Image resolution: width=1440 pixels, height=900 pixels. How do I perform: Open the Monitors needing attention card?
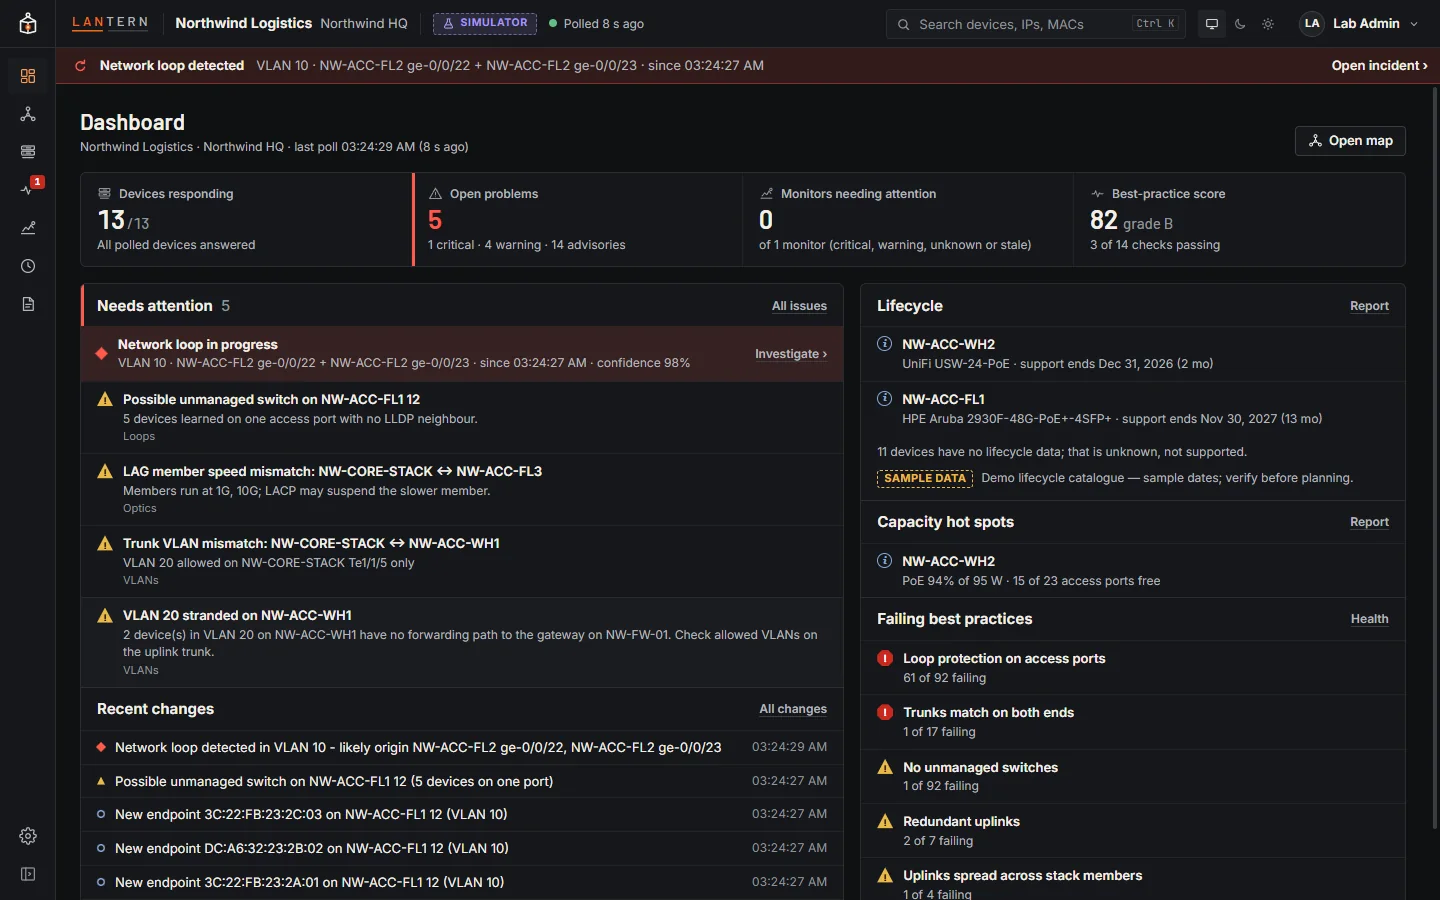(908, 220)
